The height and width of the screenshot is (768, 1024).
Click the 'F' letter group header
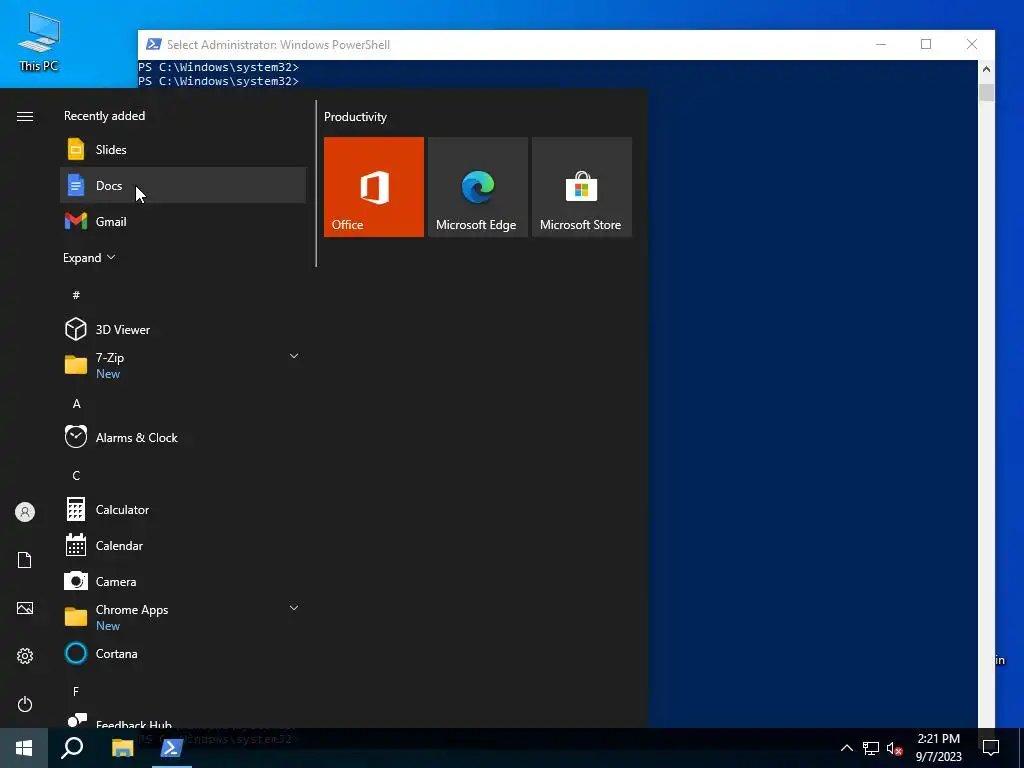76,691
